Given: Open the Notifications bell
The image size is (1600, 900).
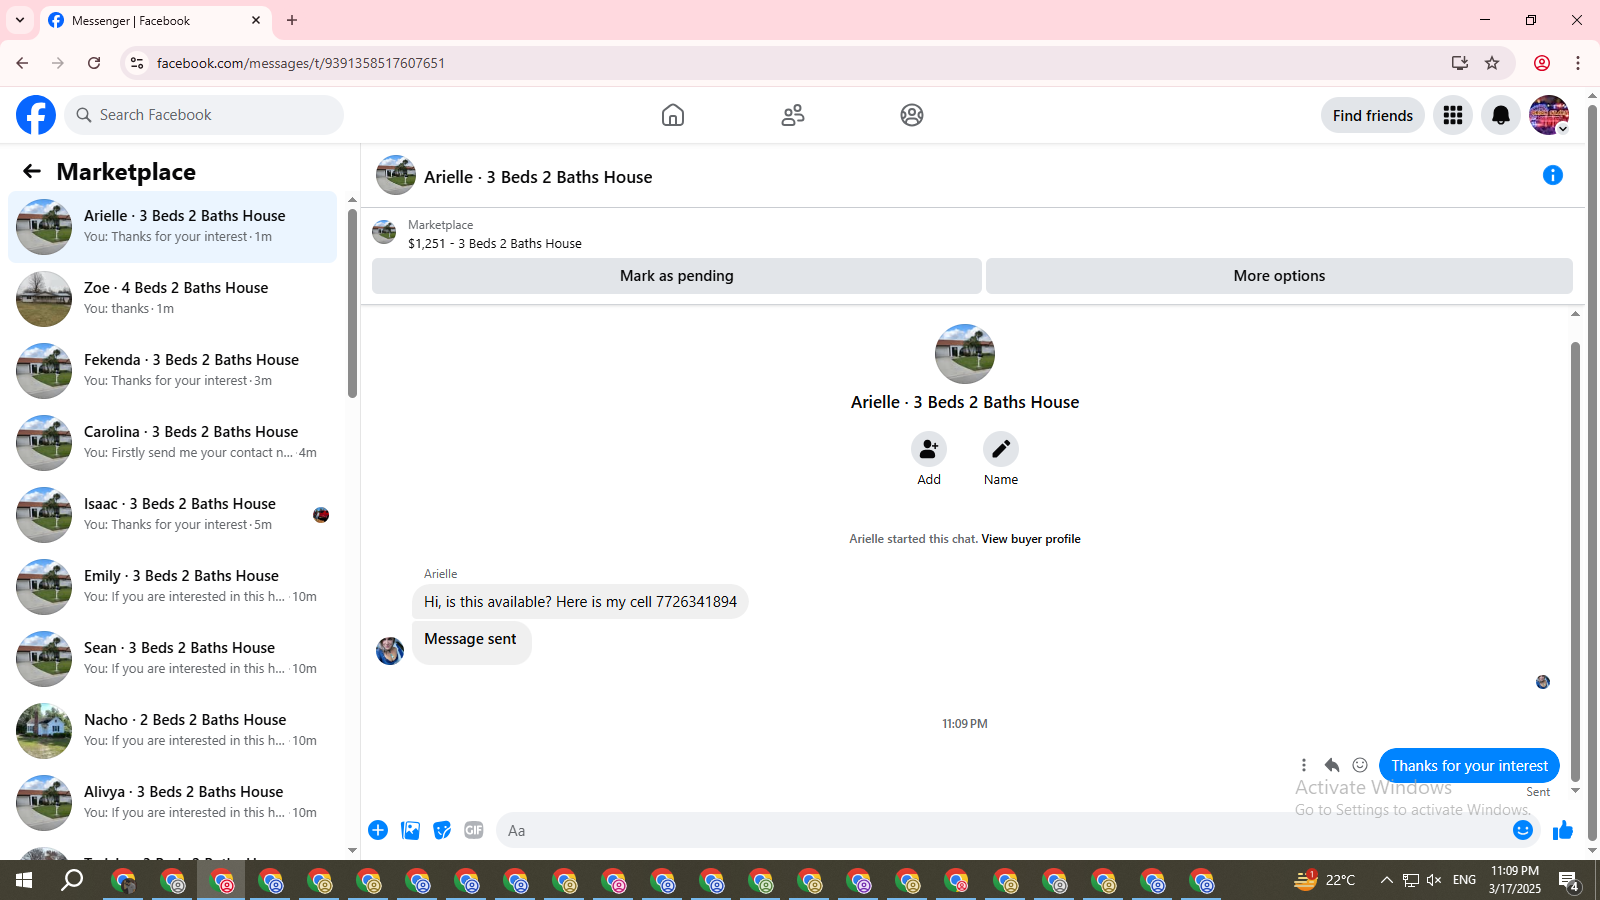Looking at the screenshot, I should pyautogui.click(x=1501, y=115).
